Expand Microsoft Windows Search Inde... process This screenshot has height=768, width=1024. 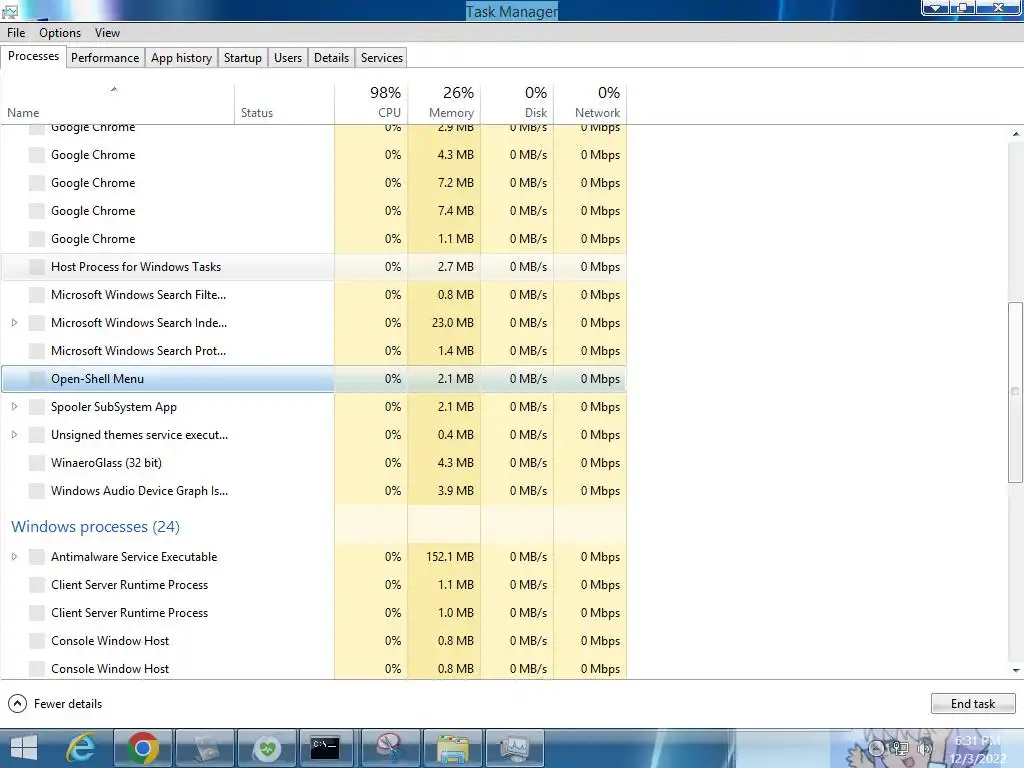pyautogui.click(x=14, y=323)
